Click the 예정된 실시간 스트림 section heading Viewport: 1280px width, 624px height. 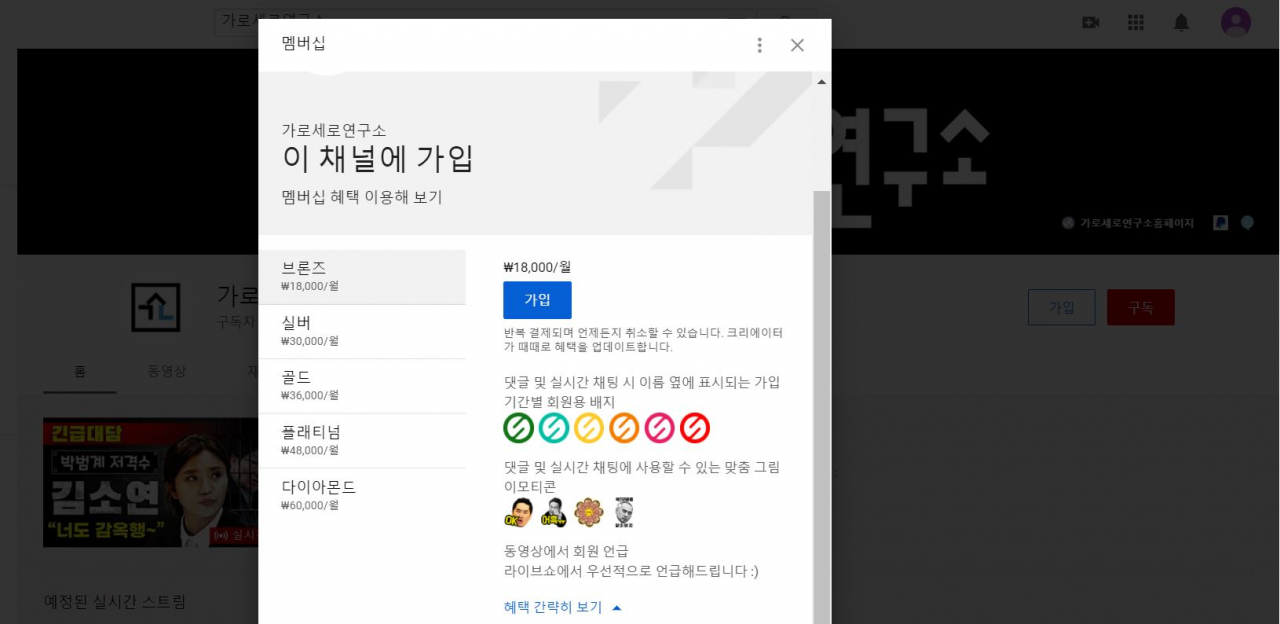pos(115,602)
